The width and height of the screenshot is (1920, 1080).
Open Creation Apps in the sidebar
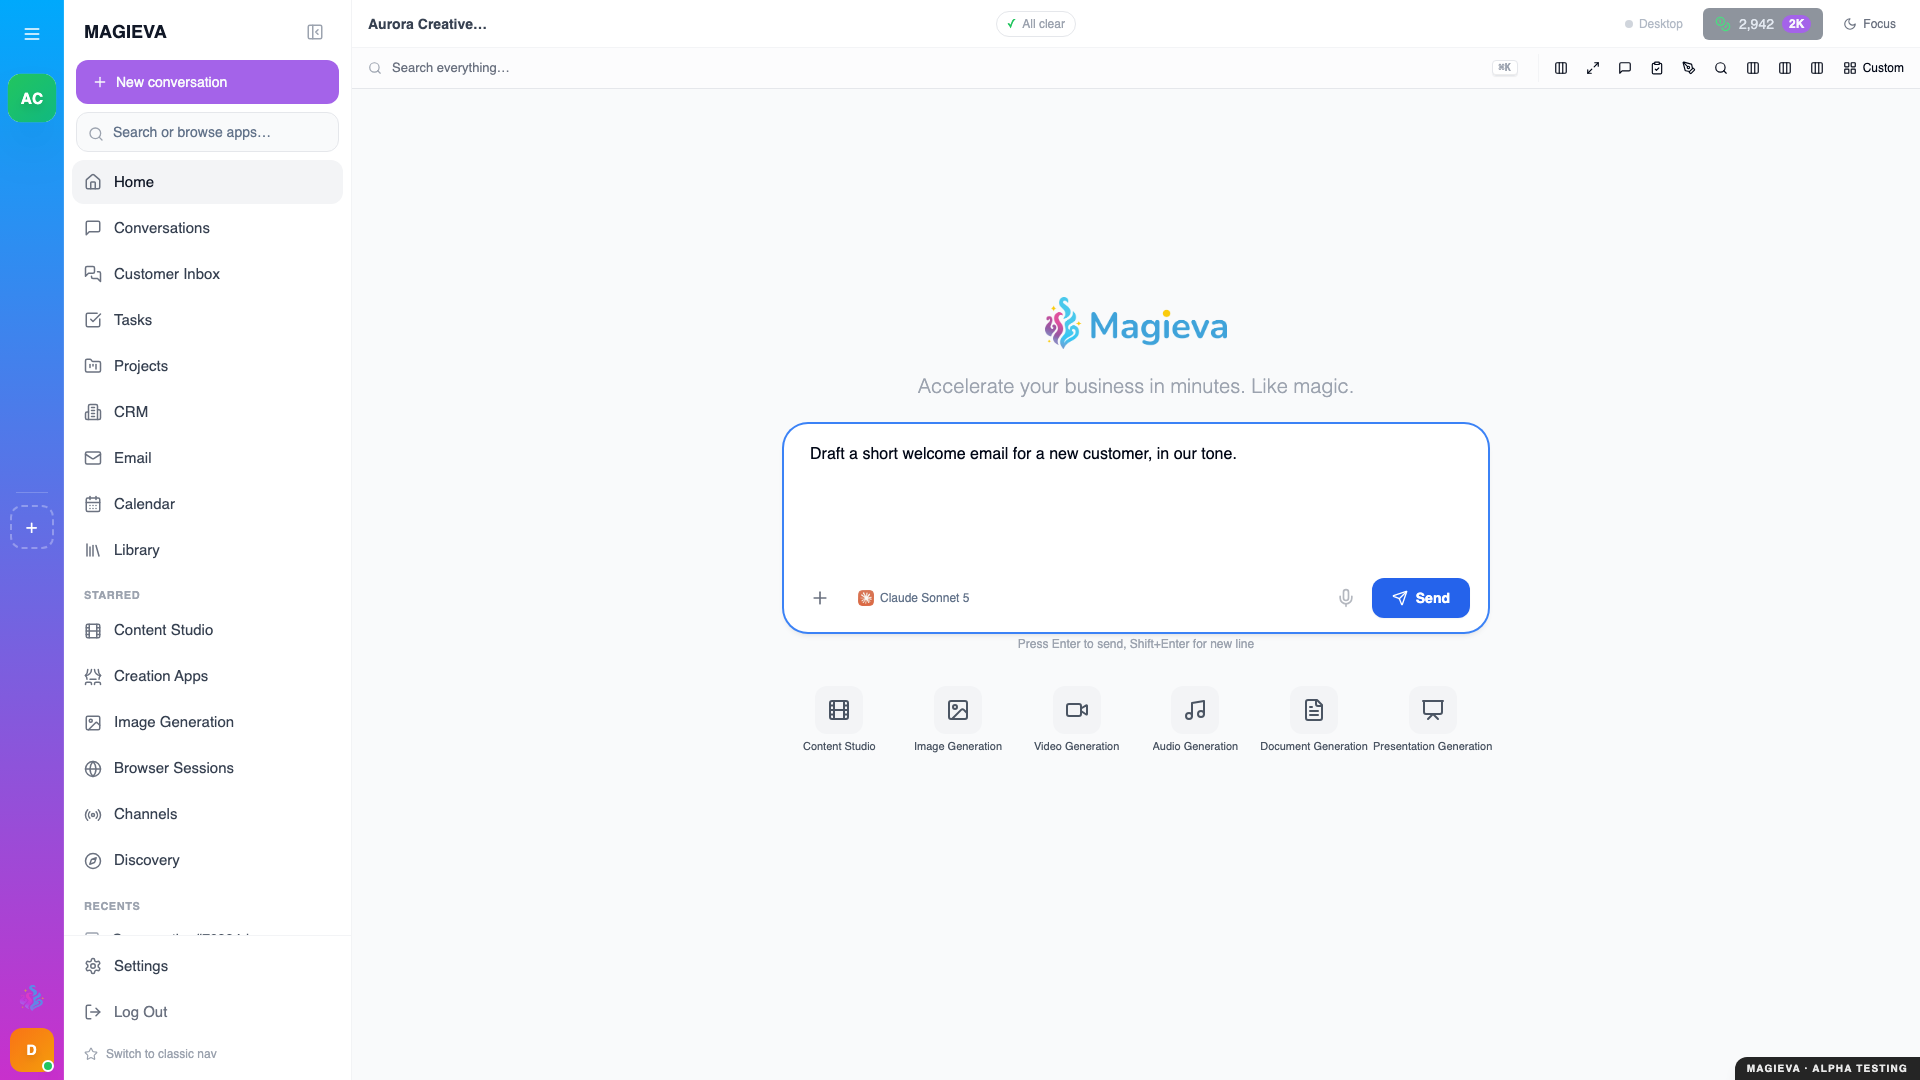click(207, 676)
